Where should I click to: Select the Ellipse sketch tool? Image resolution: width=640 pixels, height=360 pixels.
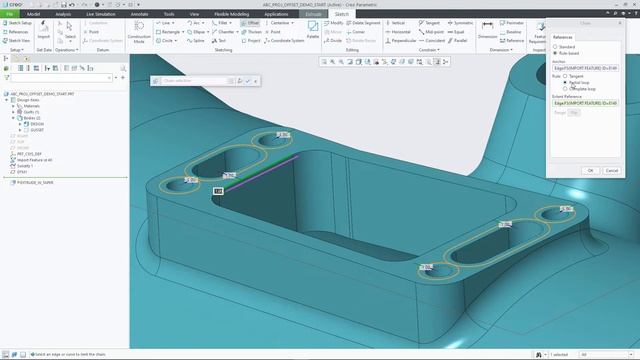point(196,32)
